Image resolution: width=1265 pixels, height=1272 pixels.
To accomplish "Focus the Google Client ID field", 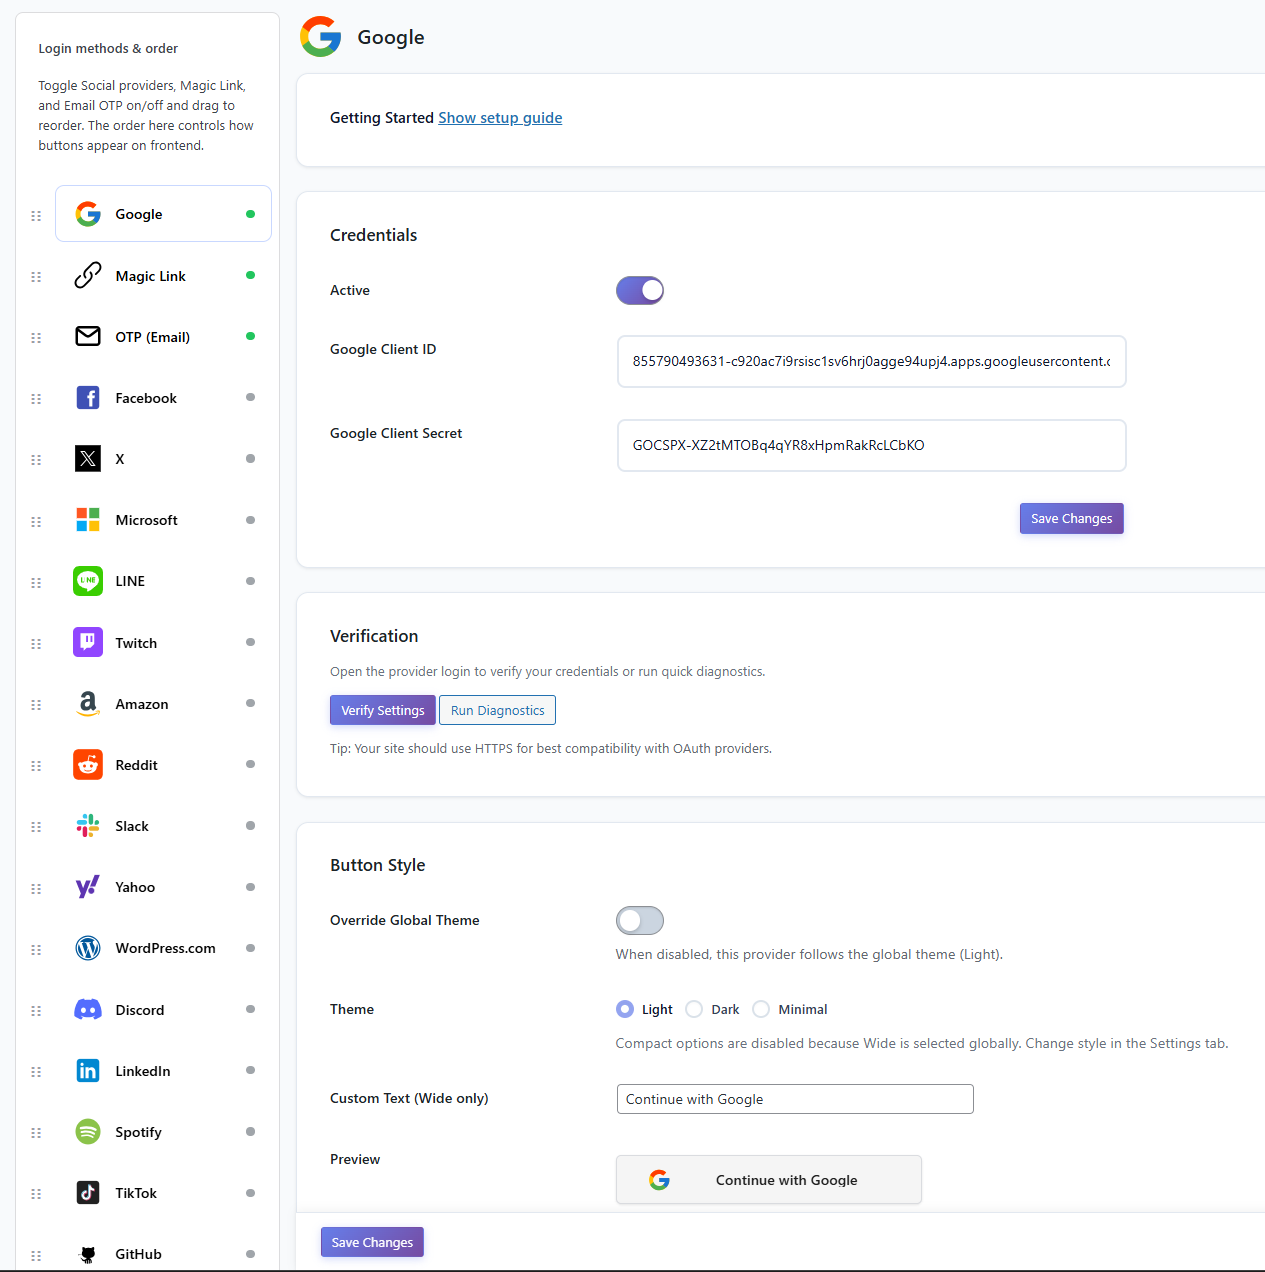I will [x=872, y=361].
